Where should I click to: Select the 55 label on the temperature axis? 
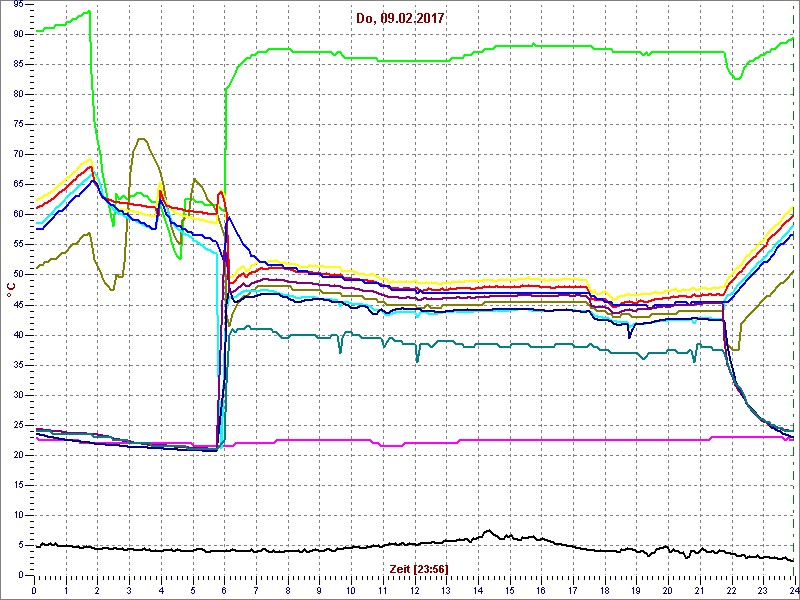[17, 244]
